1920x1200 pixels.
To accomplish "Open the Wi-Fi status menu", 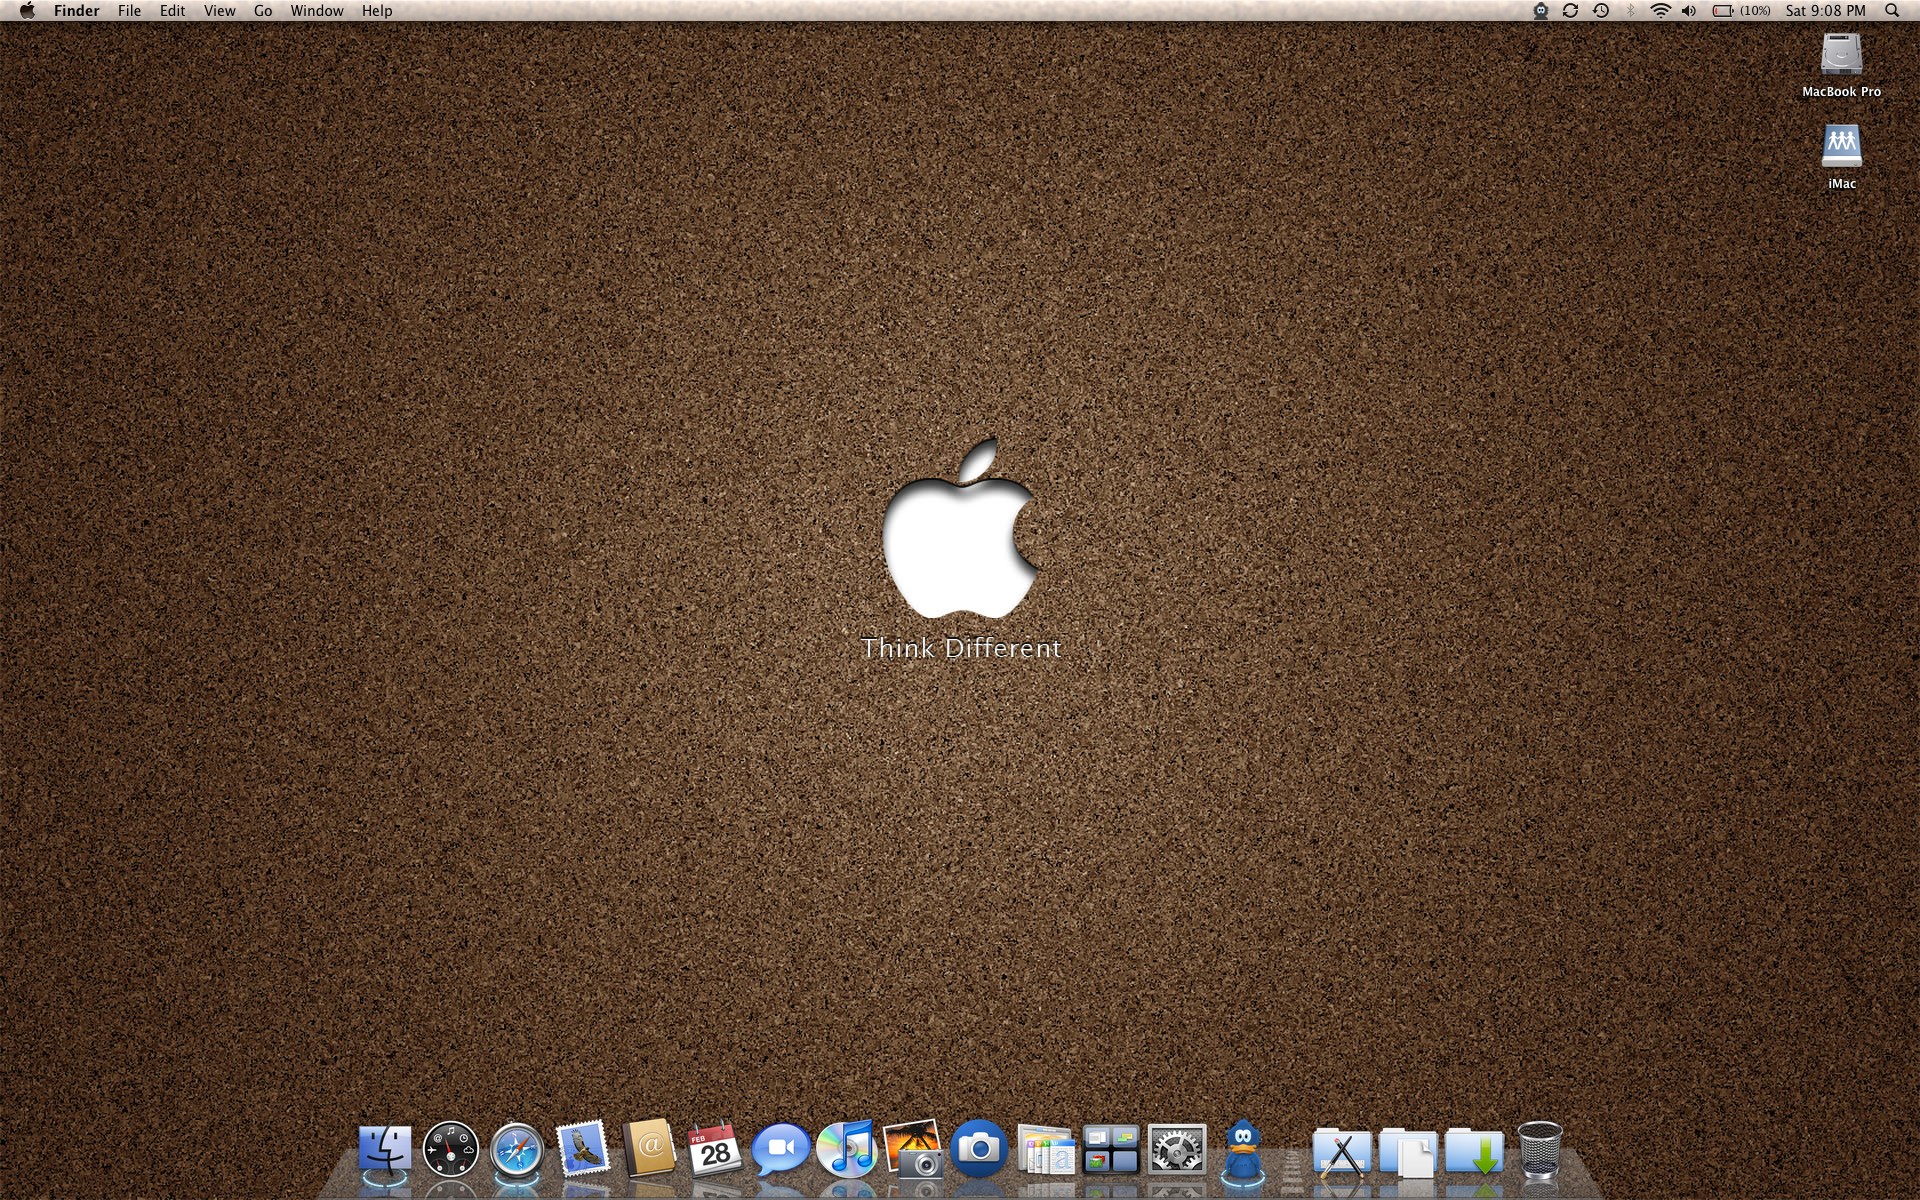I will (x=1660, y=11).
